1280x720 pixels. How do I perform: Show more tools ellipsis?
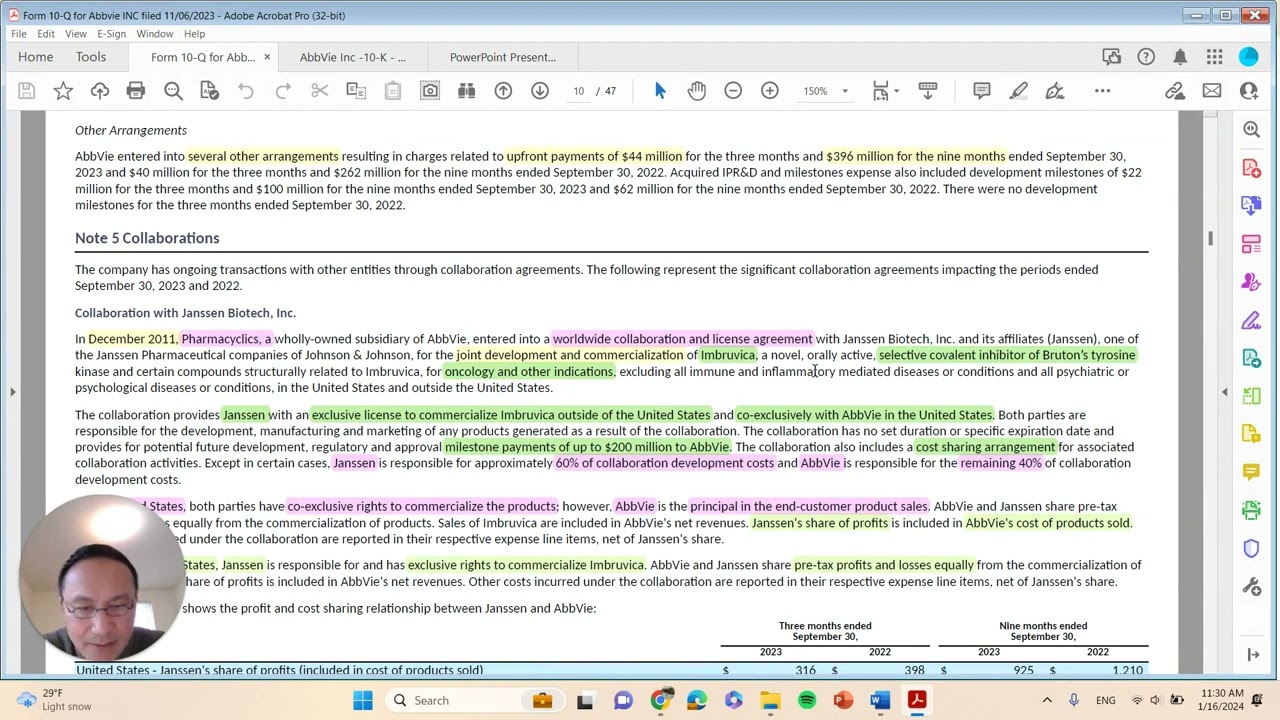tap(1102, 91)
